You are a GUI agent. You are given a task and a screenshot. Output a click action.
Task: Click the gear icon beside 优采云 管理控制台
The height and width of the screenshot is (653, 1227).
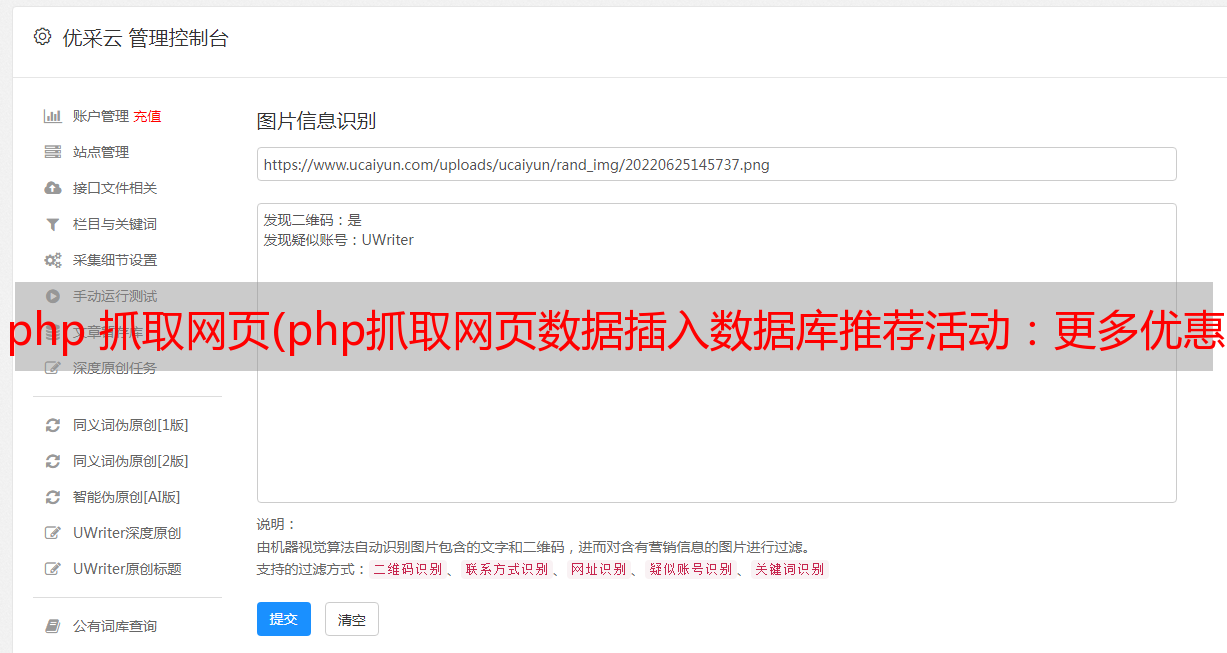[x=42, y=37]
